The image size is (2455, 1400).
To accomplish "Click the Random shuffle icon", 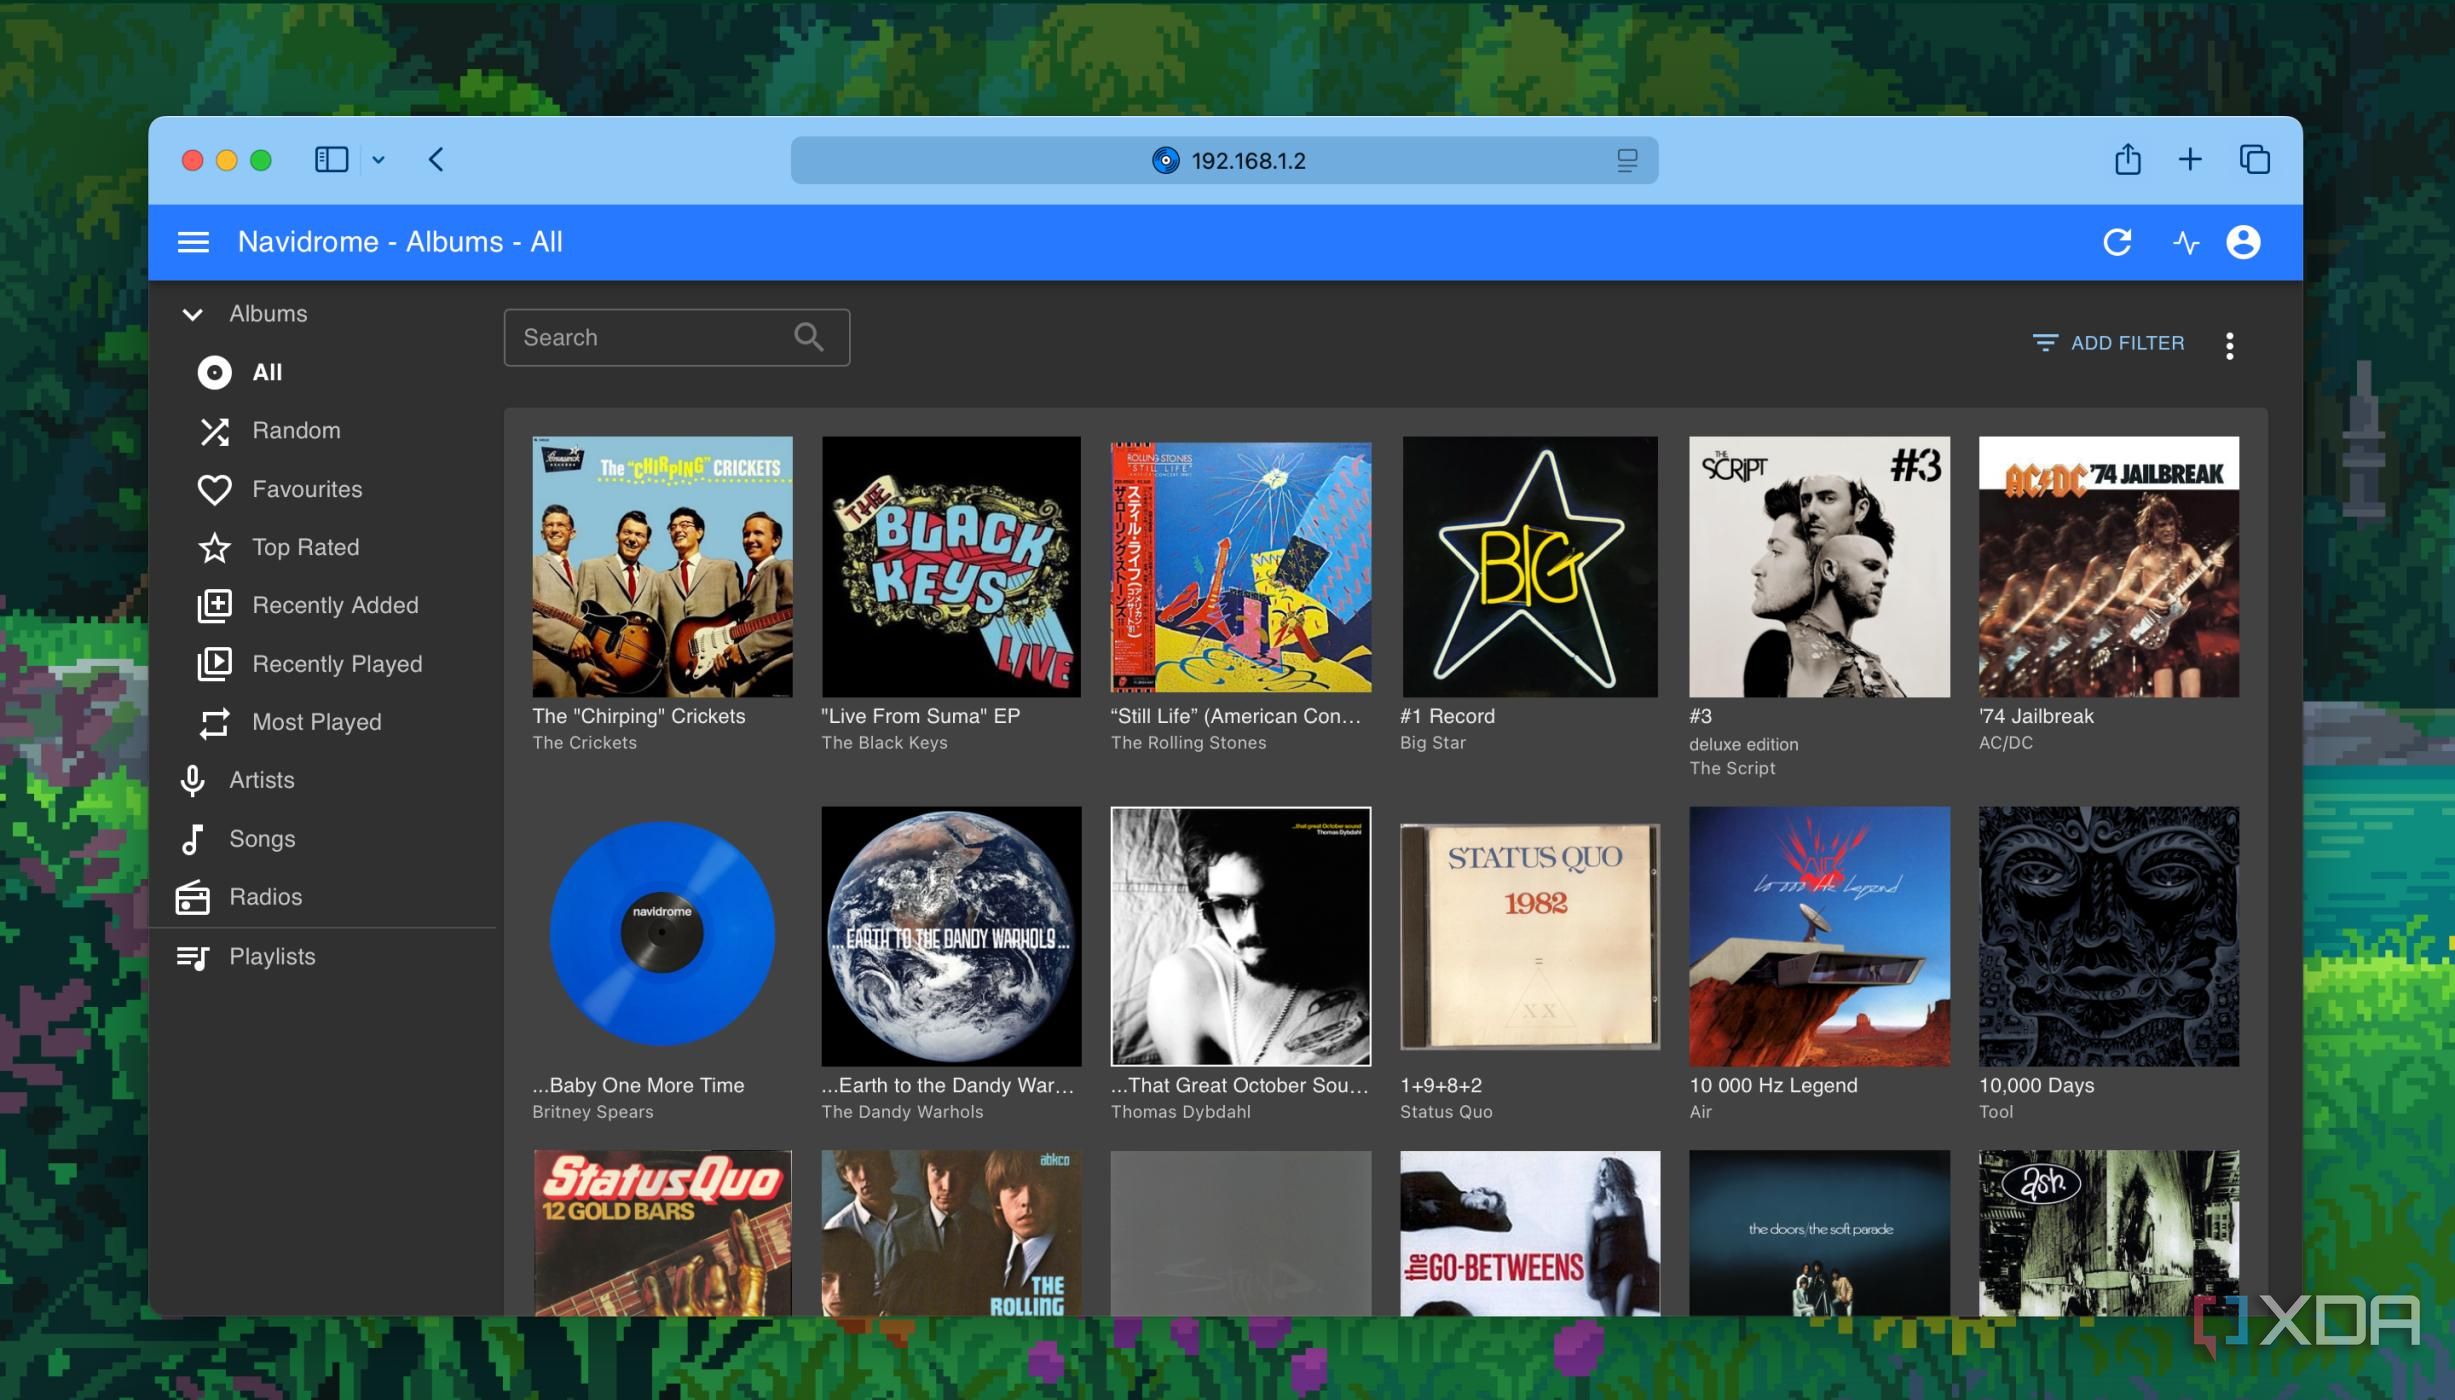I will (214, 431).
